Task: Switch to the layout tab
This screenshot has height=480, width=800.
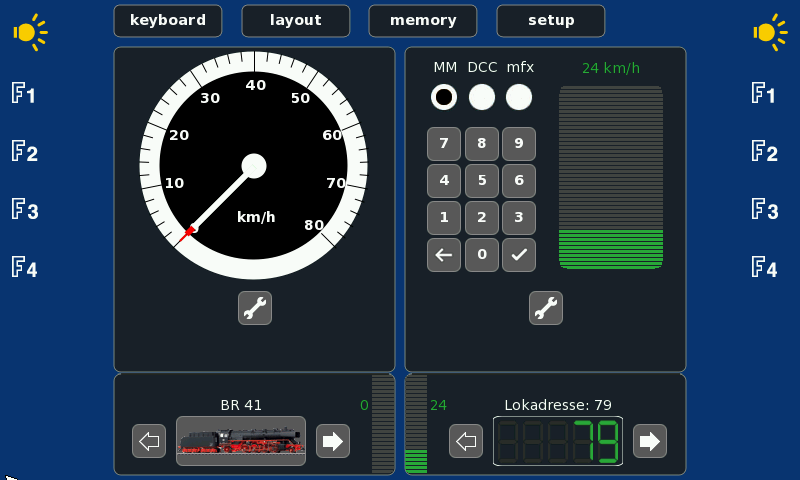Action: (296, 20)
